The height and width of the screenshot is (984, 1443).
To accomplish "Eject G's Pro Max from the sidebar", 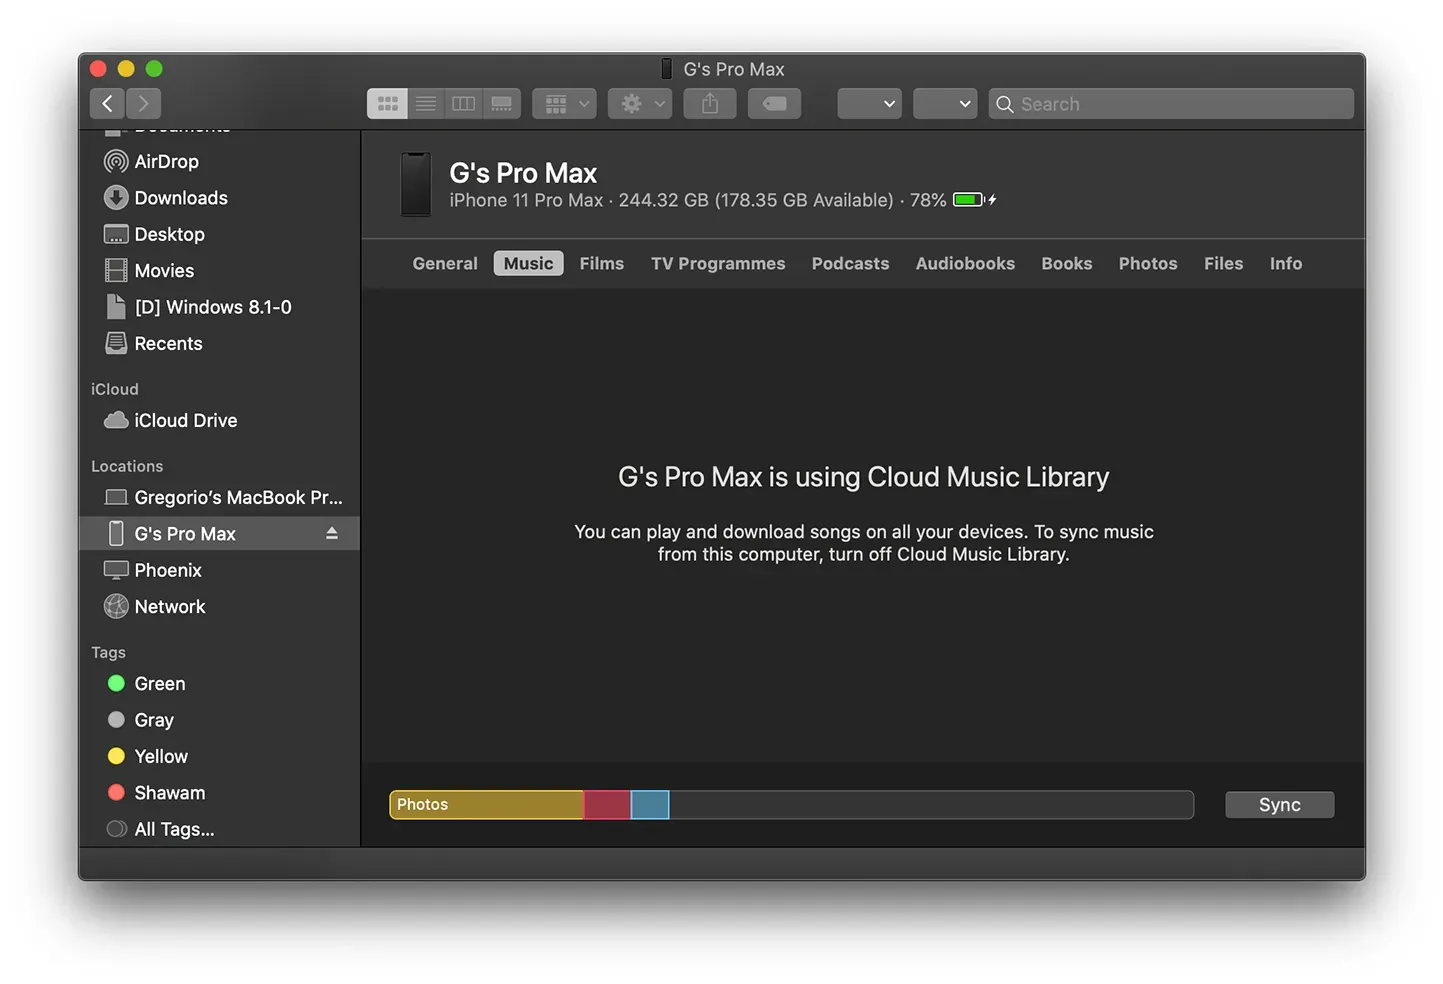I will 331,533.
